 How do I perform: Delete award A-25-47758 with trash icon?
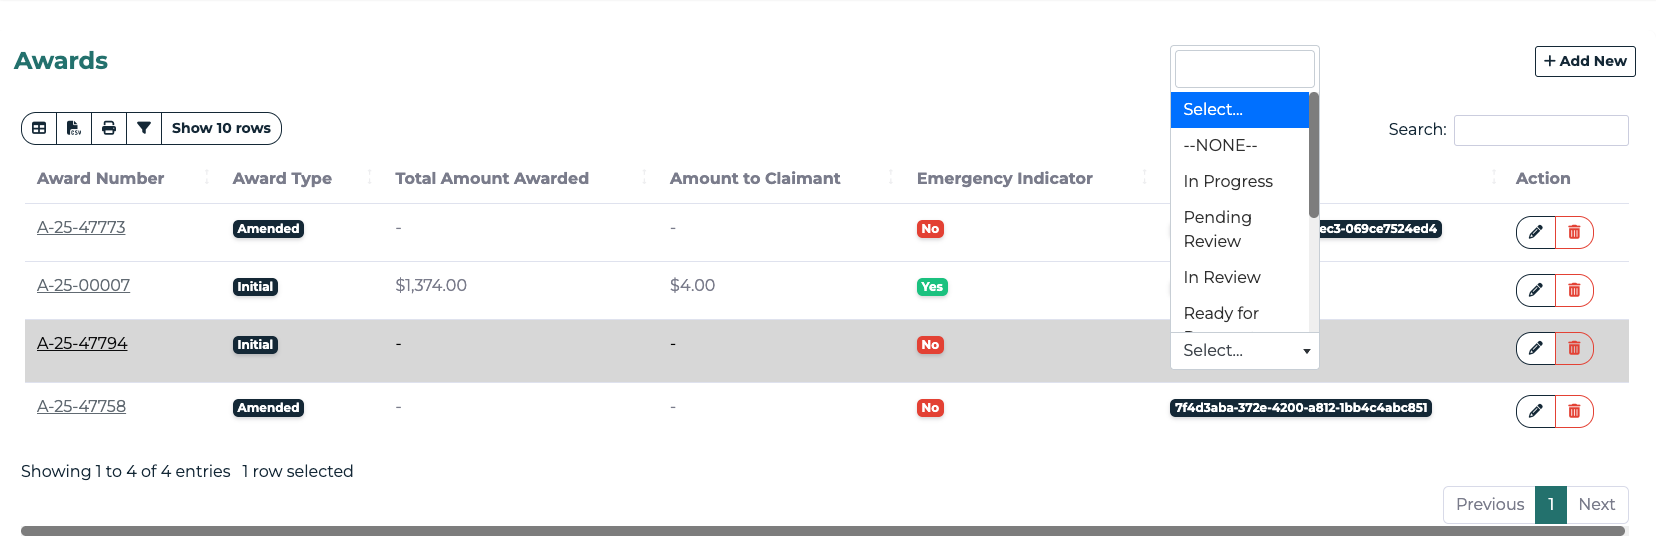pyautogui.click(x=1574, y=411)
